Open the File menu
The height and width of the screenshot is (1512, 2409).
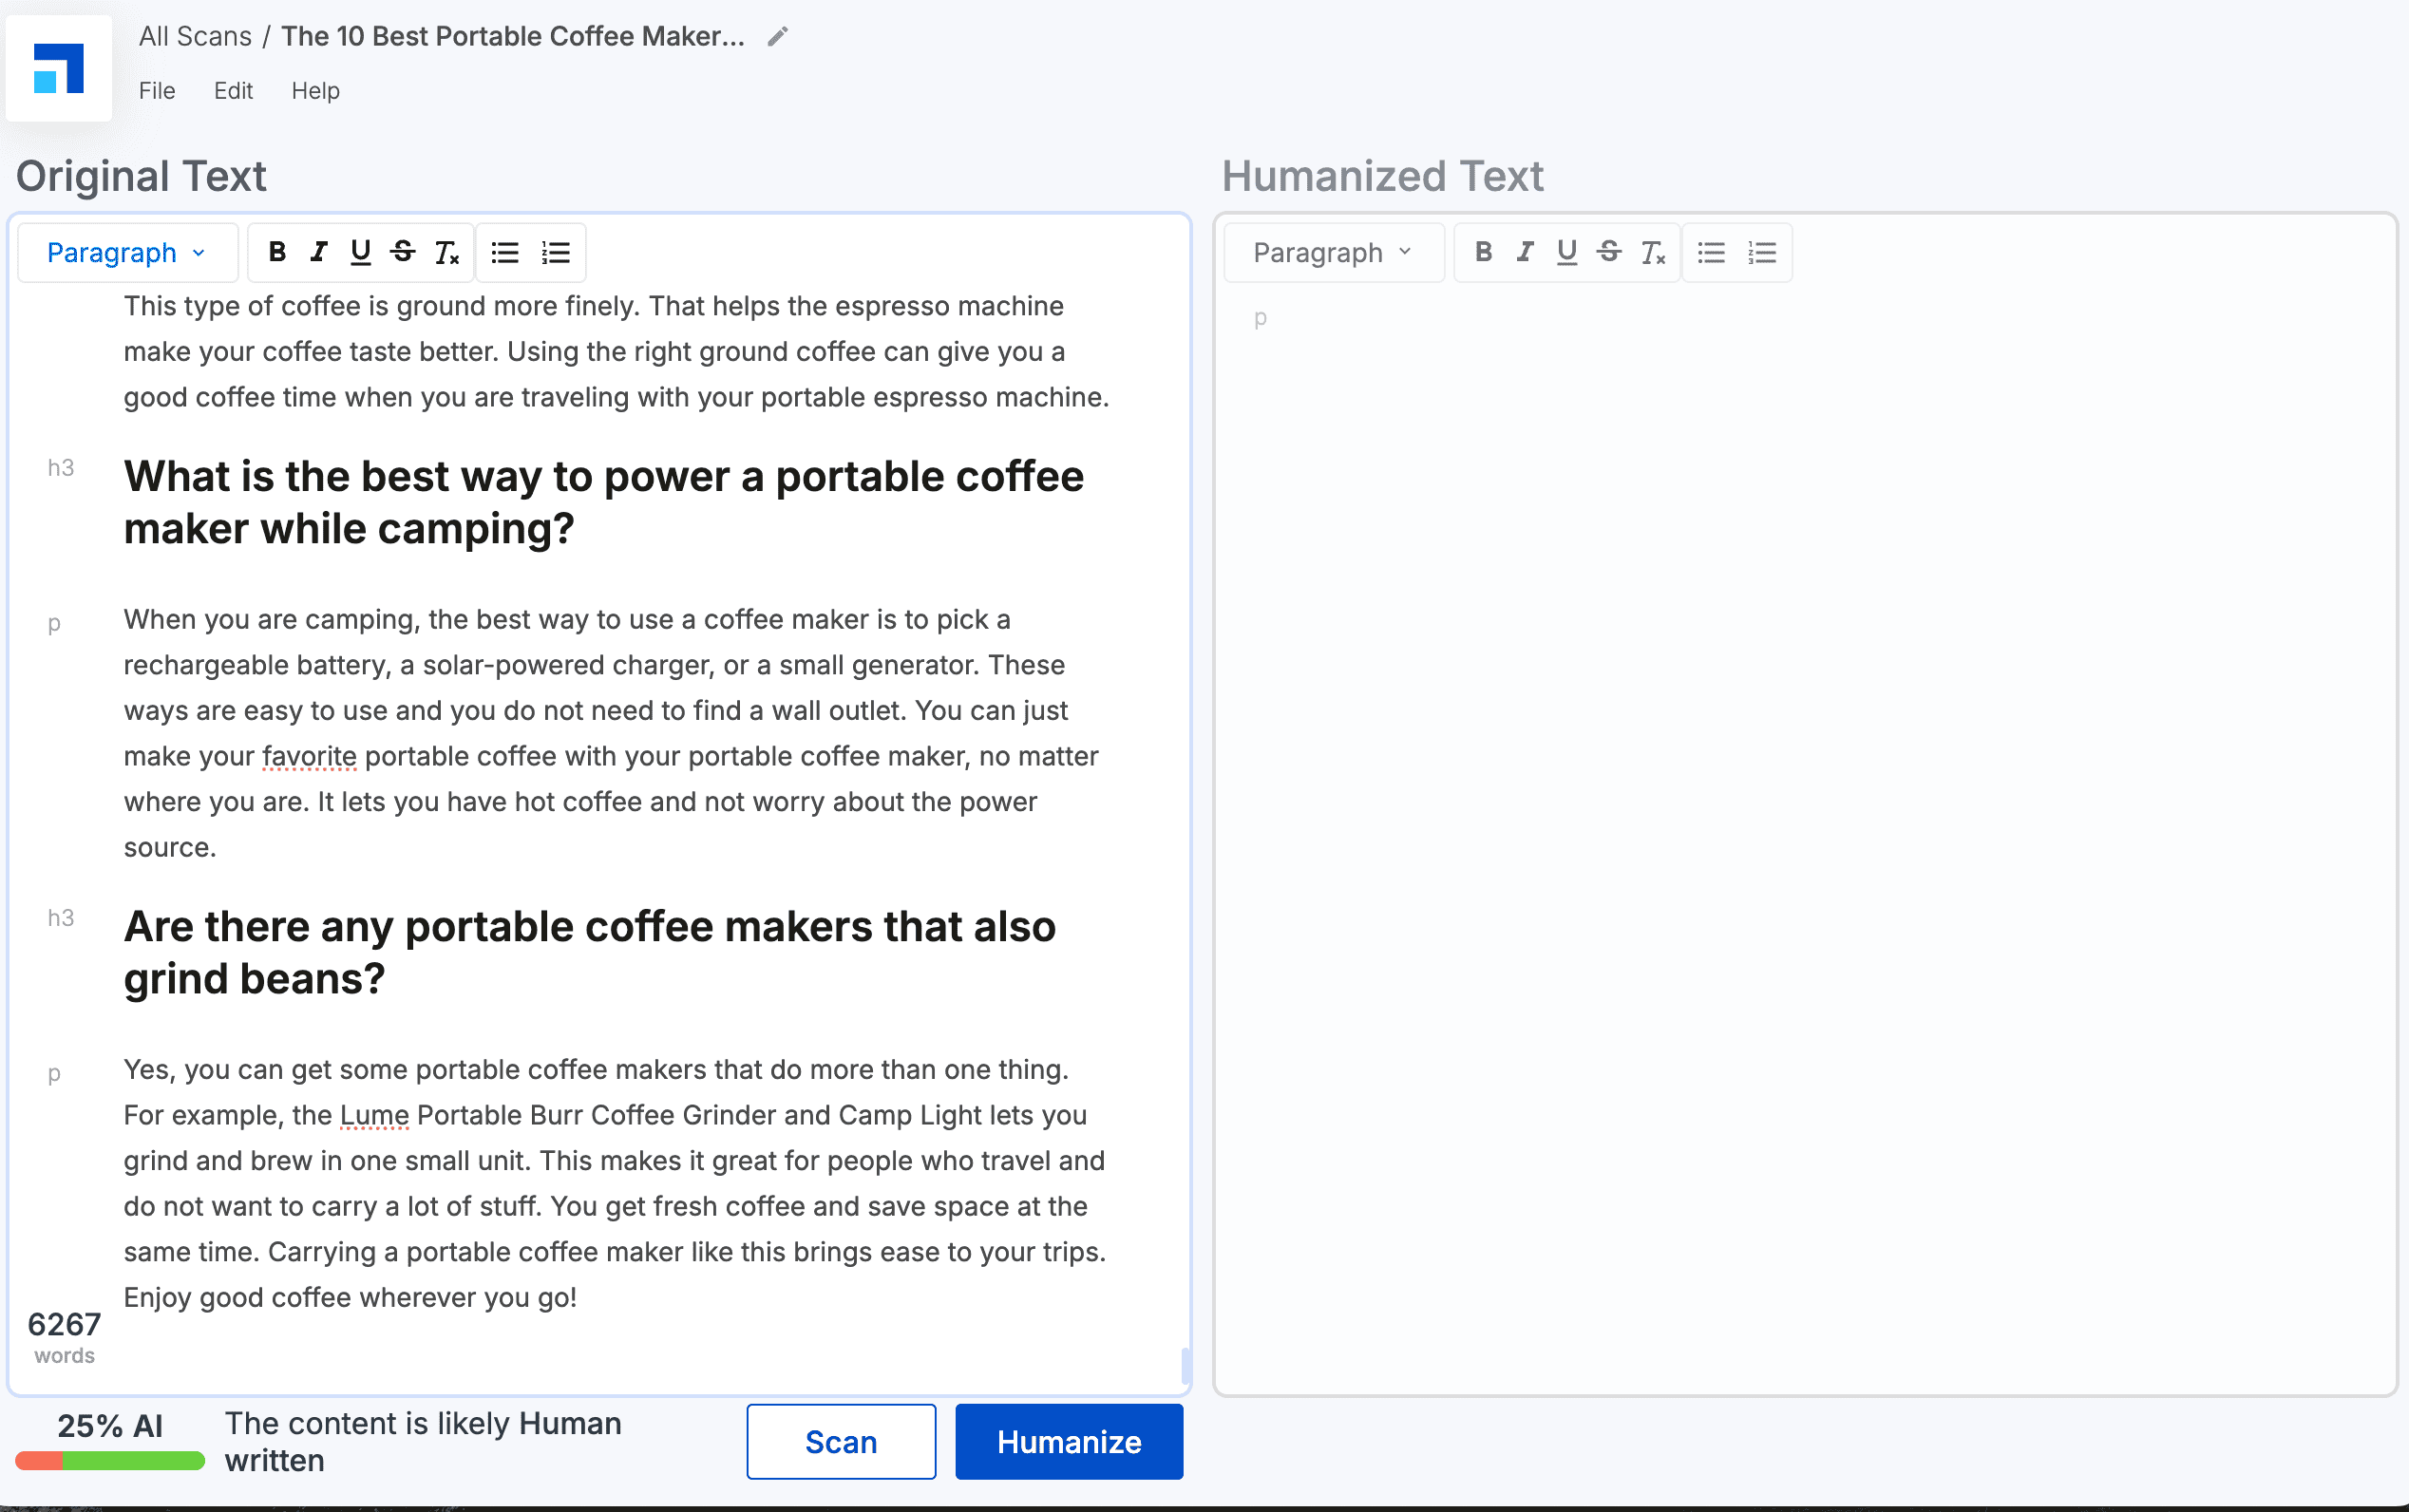(x=157, y=91)
